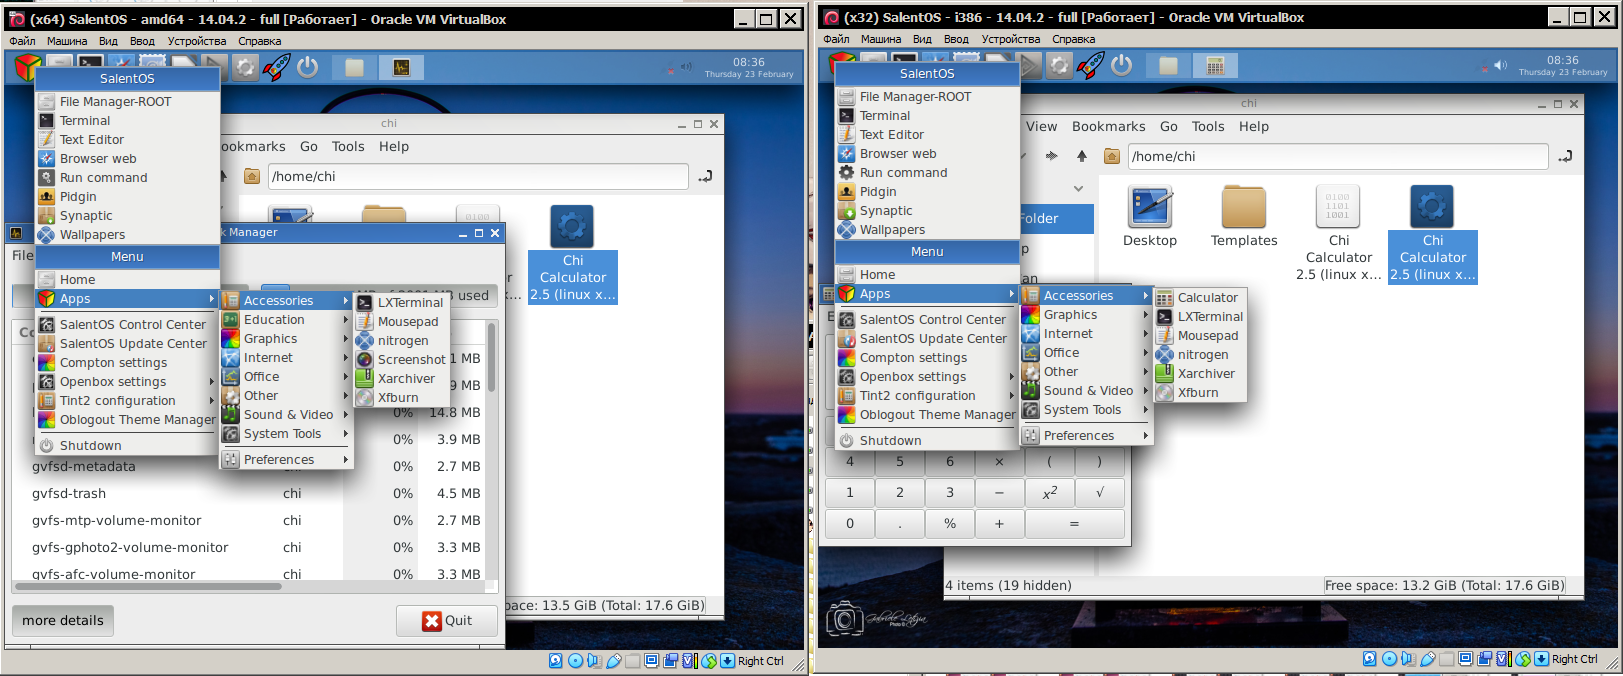
Task: Select the Templates folder icon in x32 file manager
Action: click(x=1244, y=207)
